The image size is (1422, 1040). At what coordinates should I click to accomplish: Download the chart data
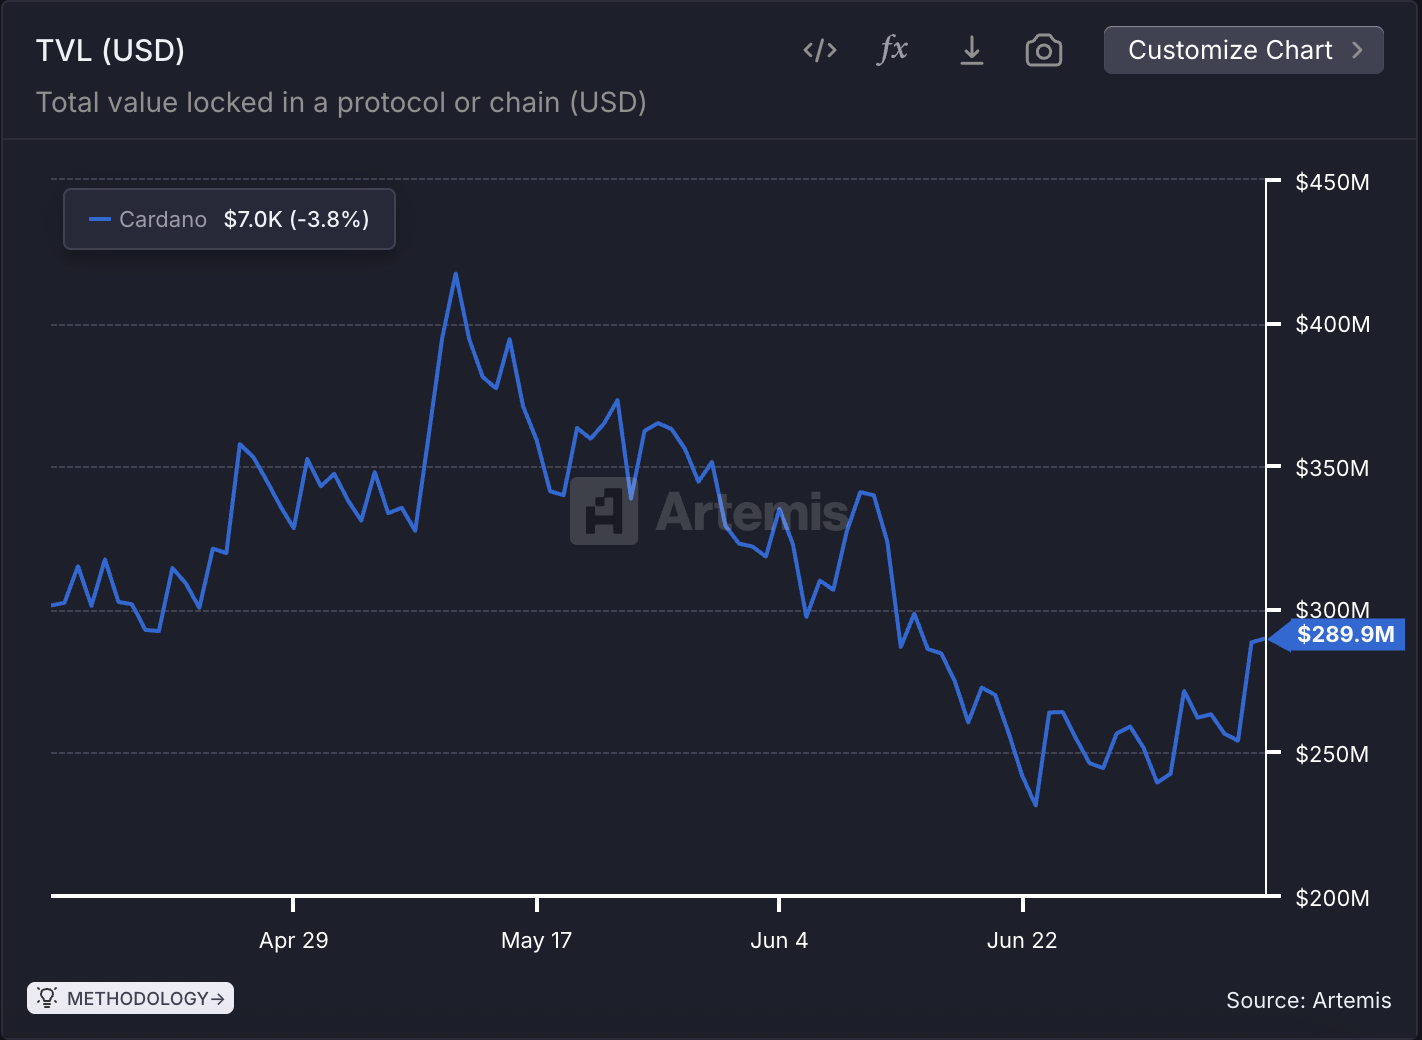972,50
